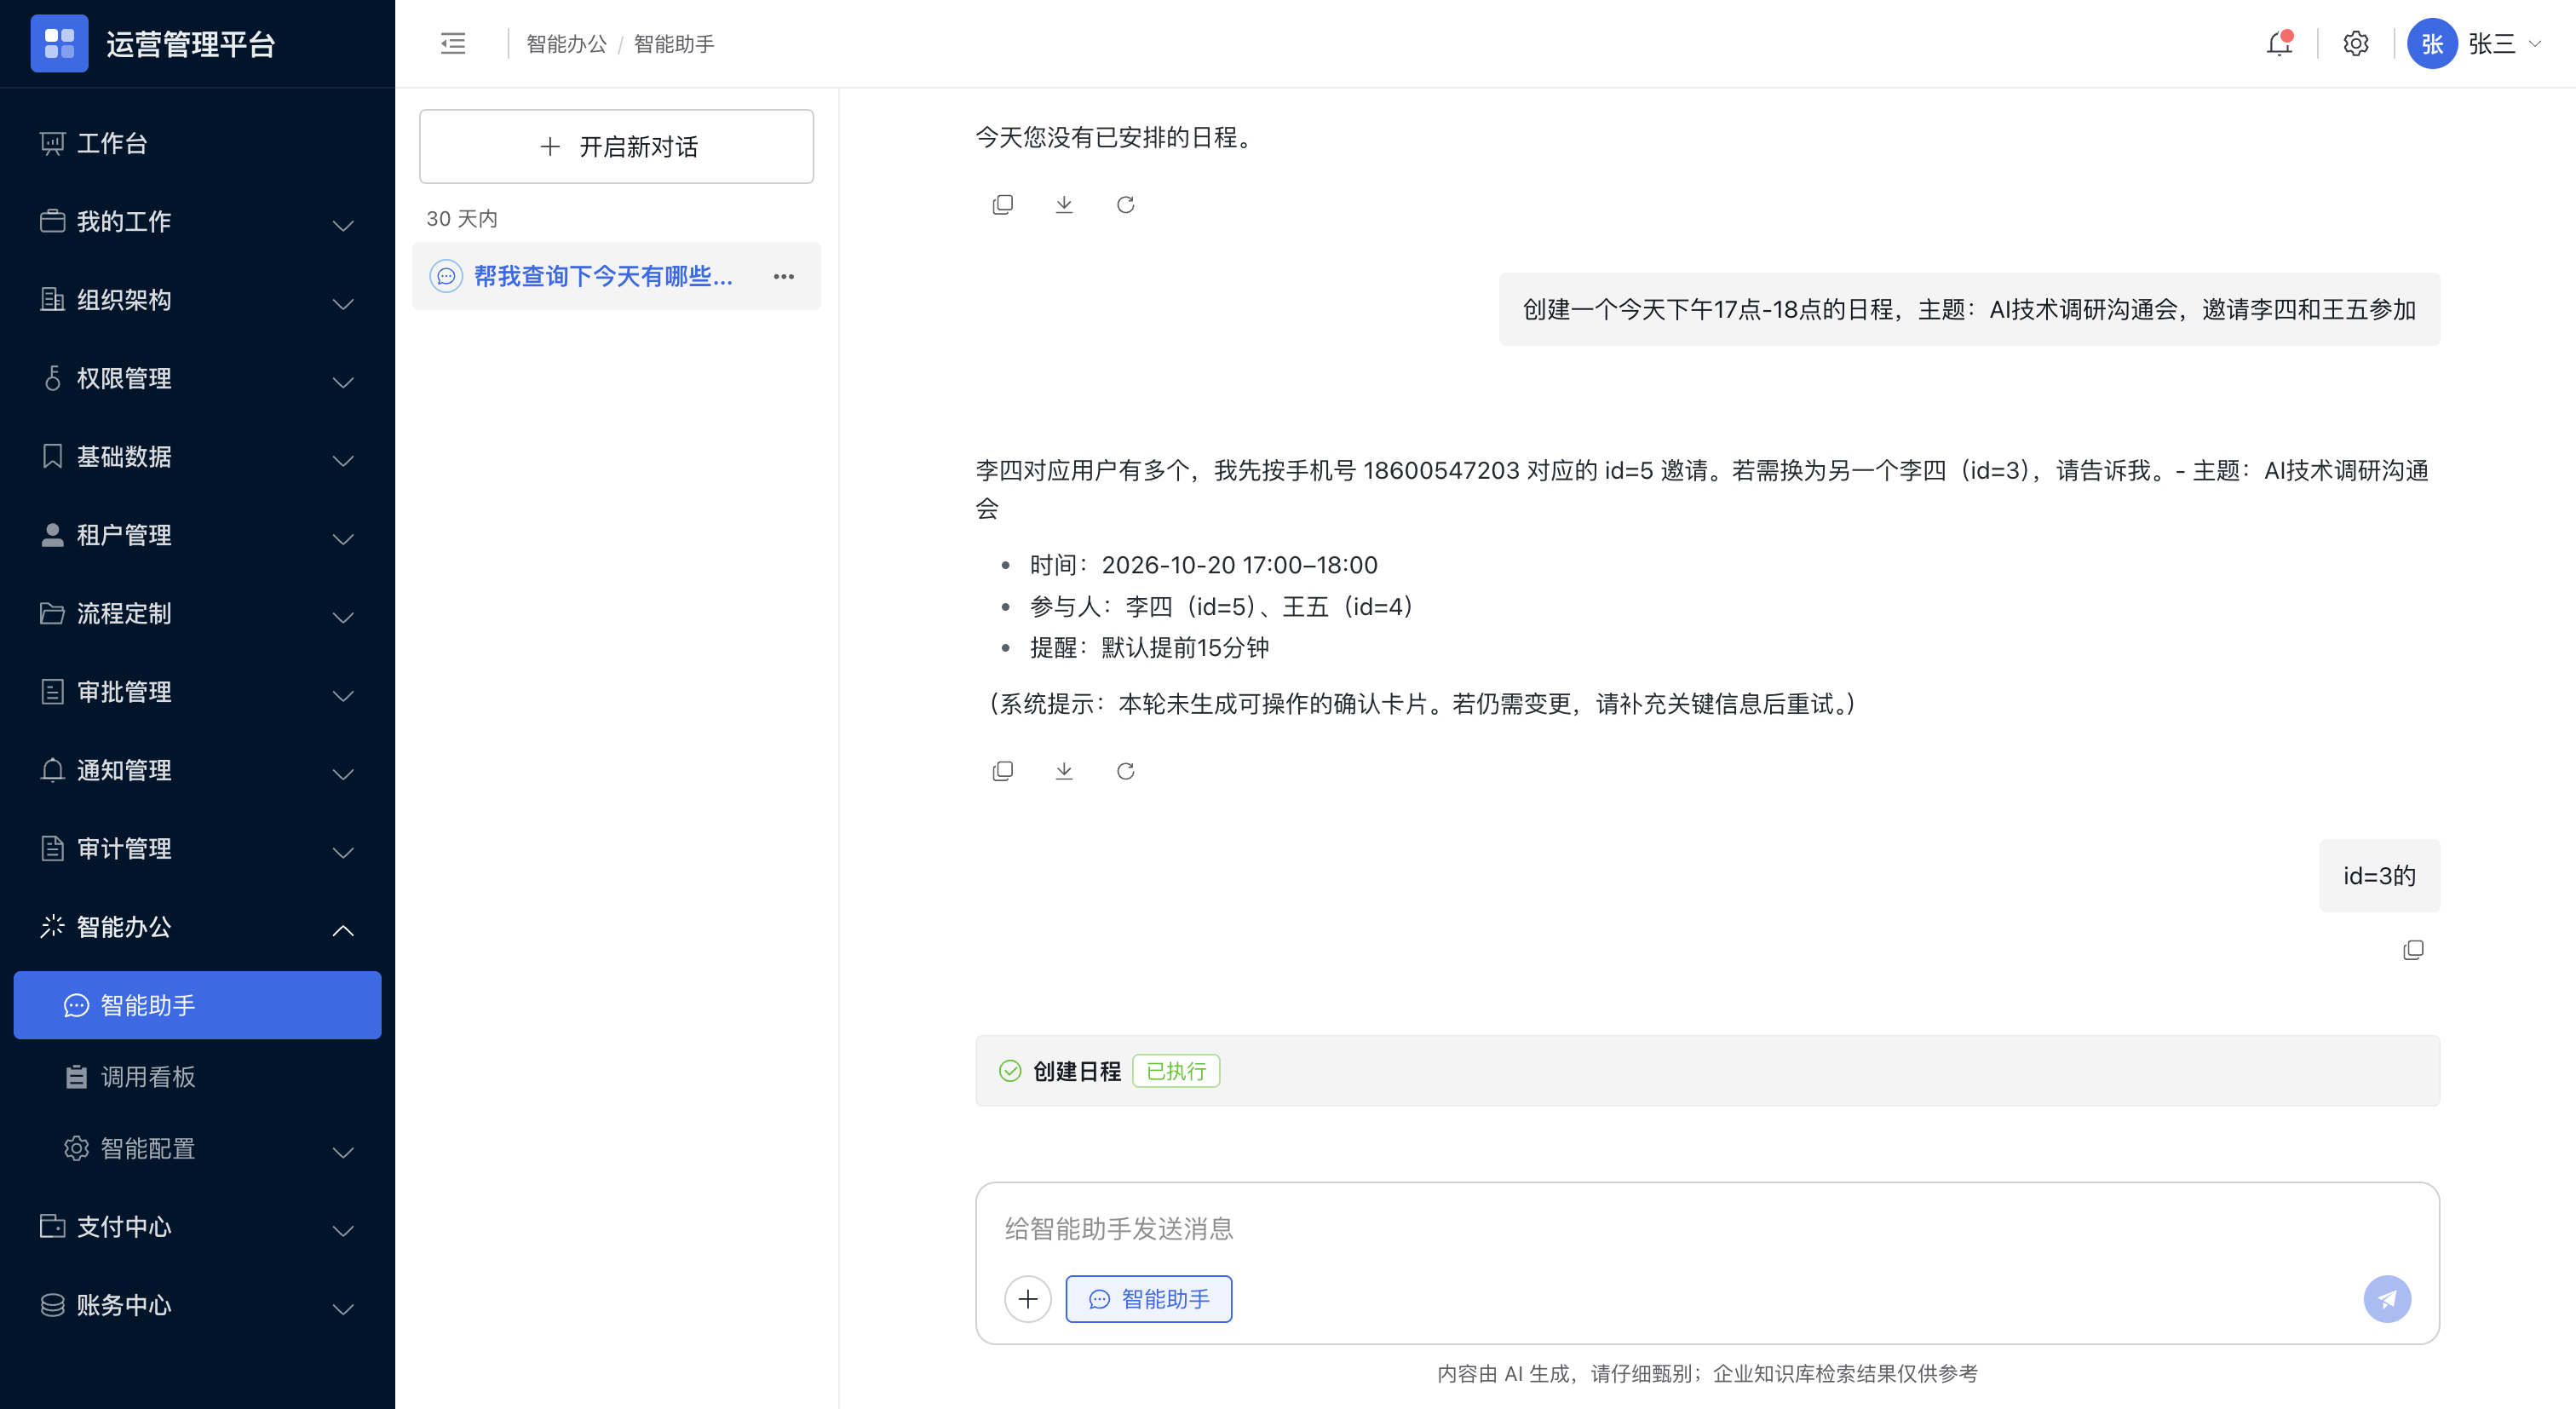Copy the reply '今天您没有已安排的日程'

click(x=1002, y=204)
